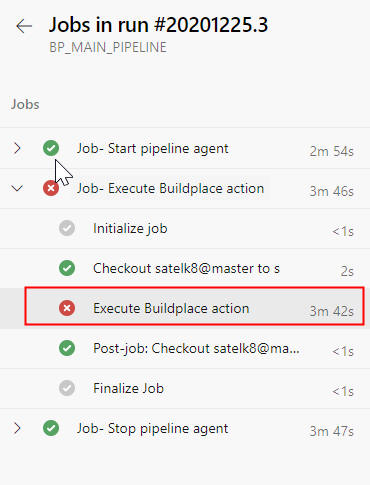Open the Finalize Job step

point(185,389)
